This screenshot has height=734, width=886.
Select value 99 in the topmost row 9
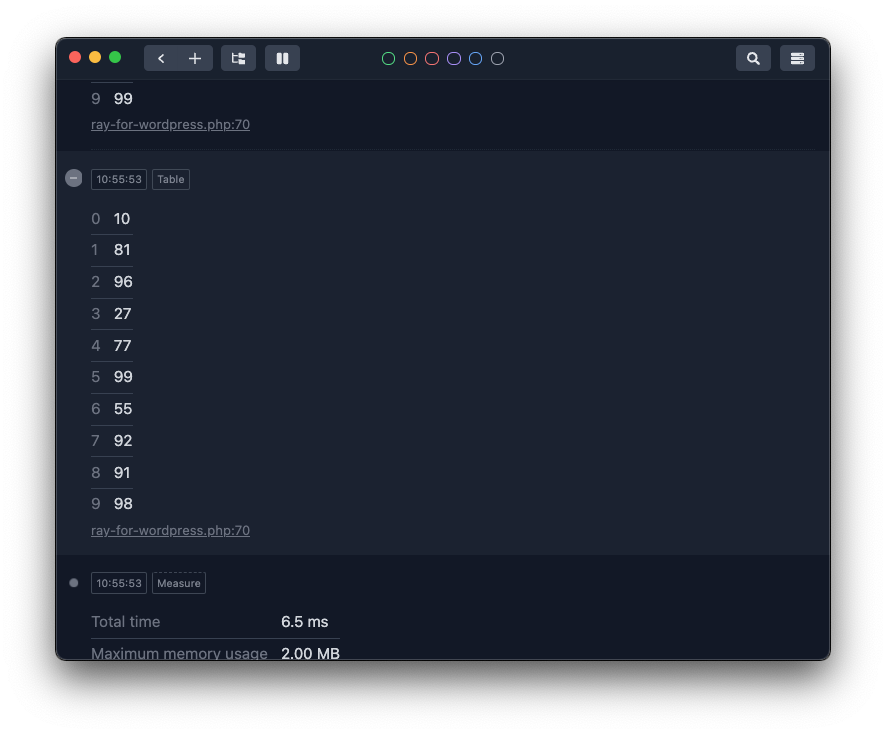[x=123, y=99]
